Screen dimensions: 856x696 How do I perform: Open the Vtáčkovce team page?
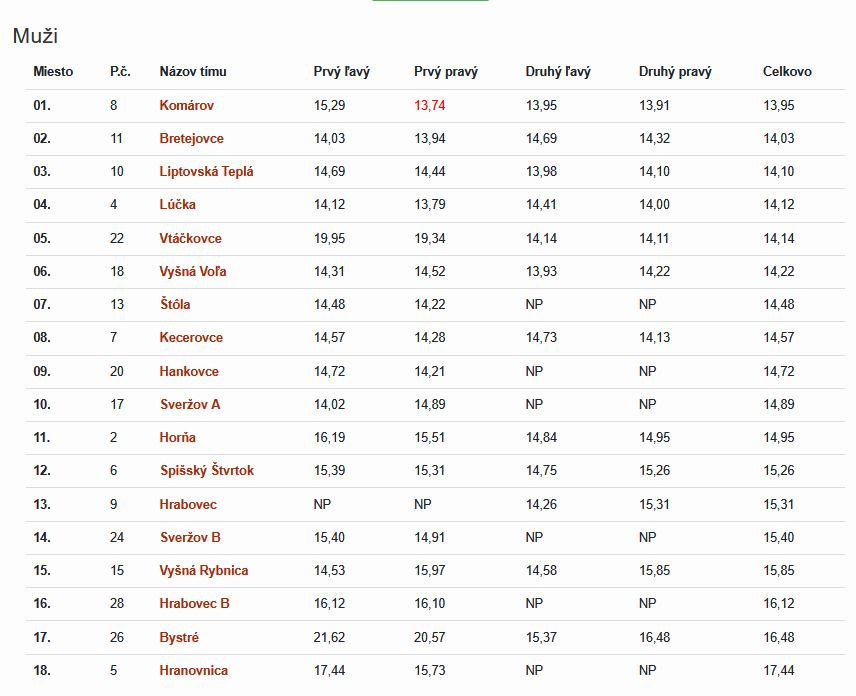190,239
